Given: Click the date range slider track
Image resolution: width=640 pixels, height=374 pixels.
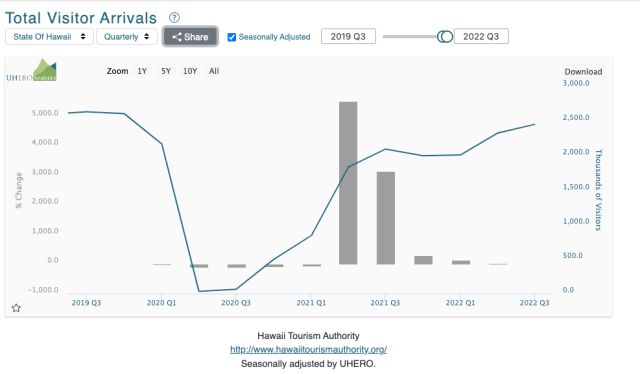Looking at the screenshot, I should (x=409, y=37).
